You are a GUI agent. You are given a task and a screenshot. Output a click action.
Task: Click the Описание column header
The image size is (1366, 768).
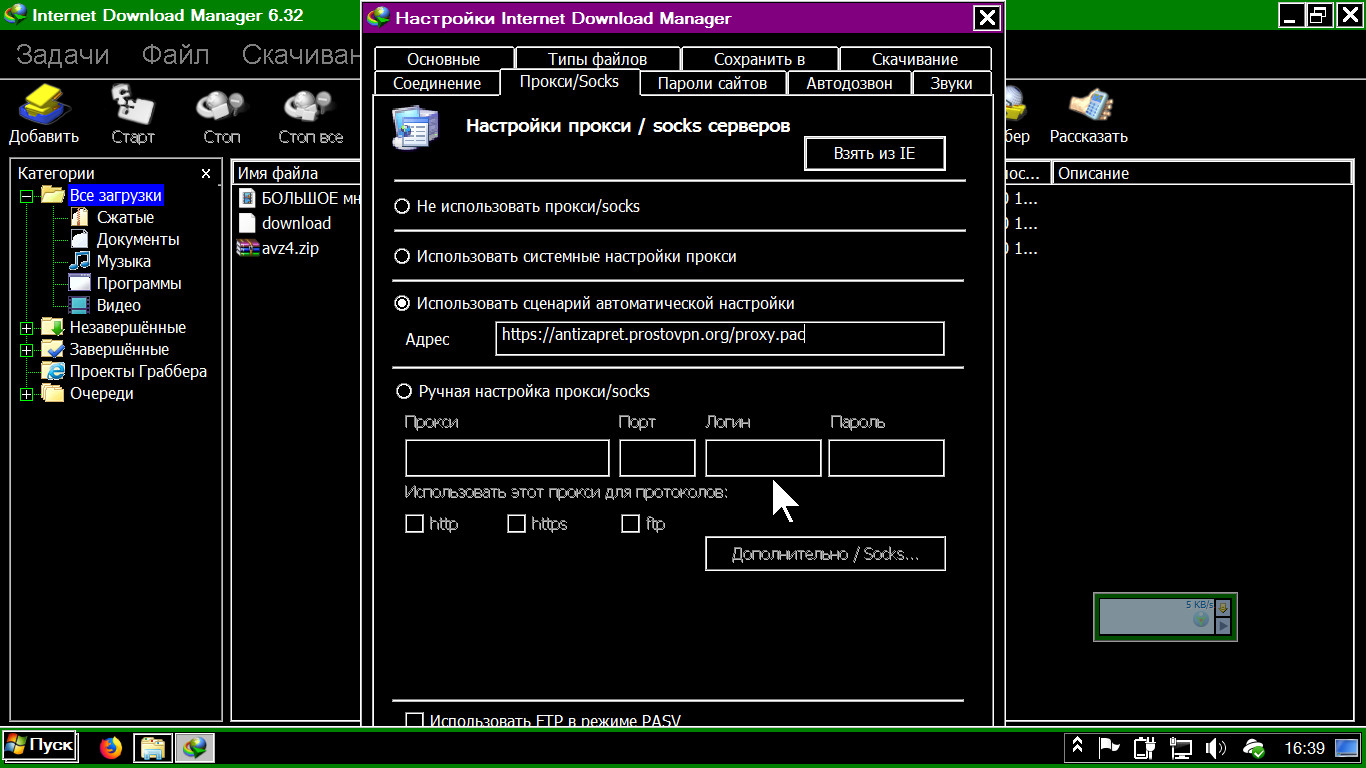[x=1201, y=173]
